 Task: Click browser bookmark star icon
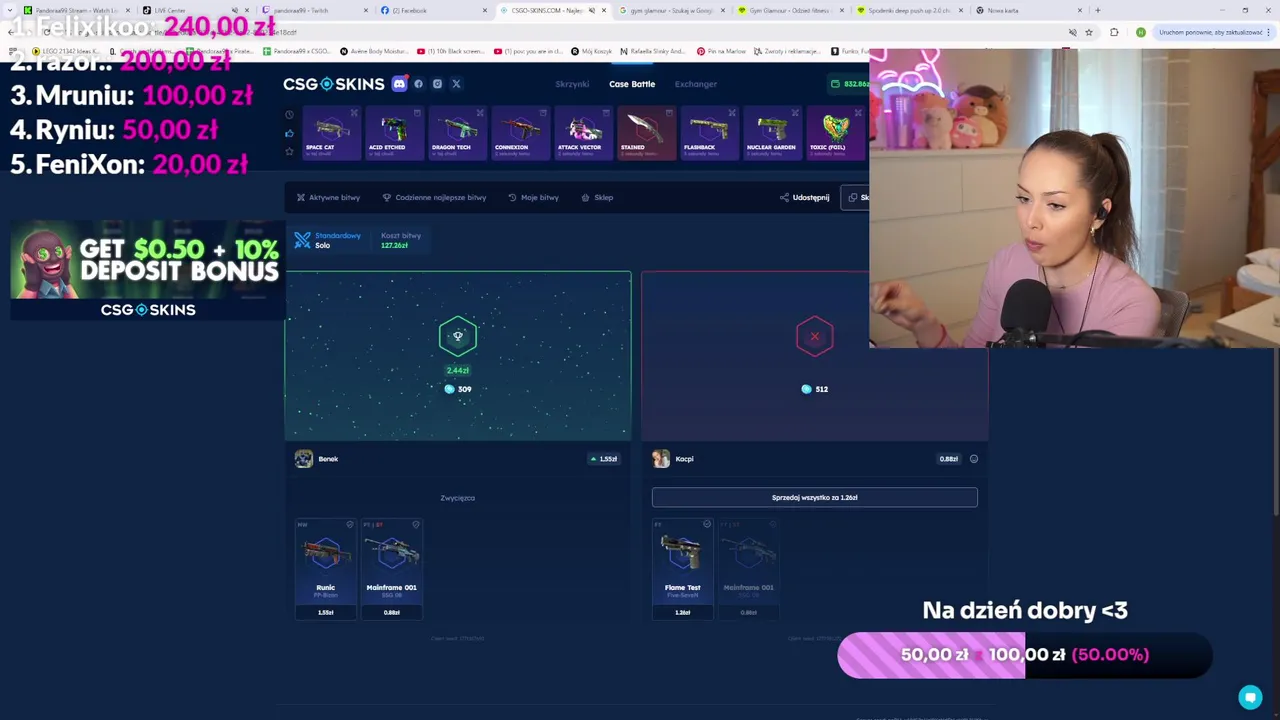[1089, 32]
